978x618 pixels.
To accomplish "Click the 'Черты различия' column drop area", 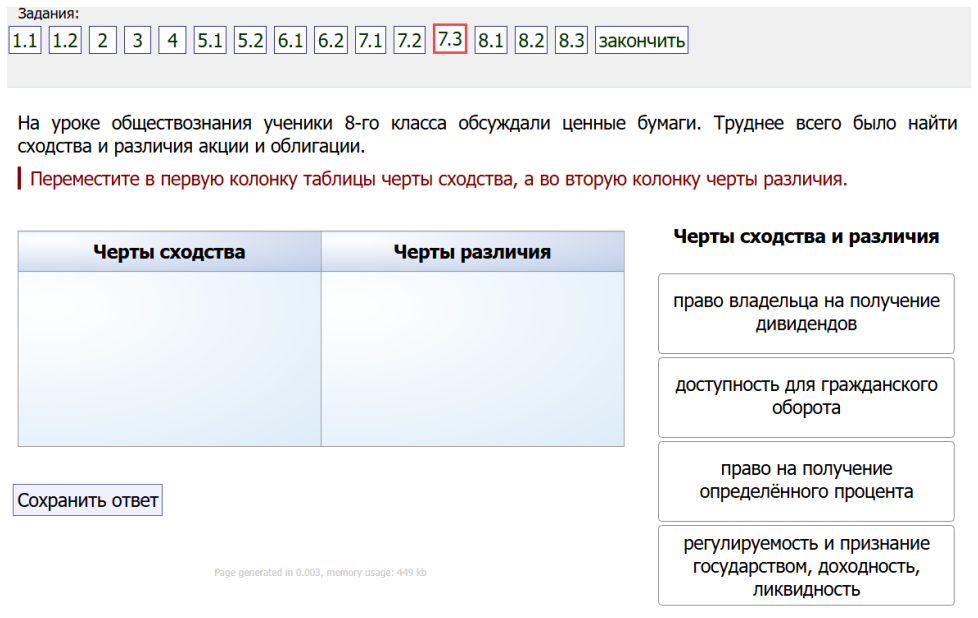I will (x=472, y=359).
